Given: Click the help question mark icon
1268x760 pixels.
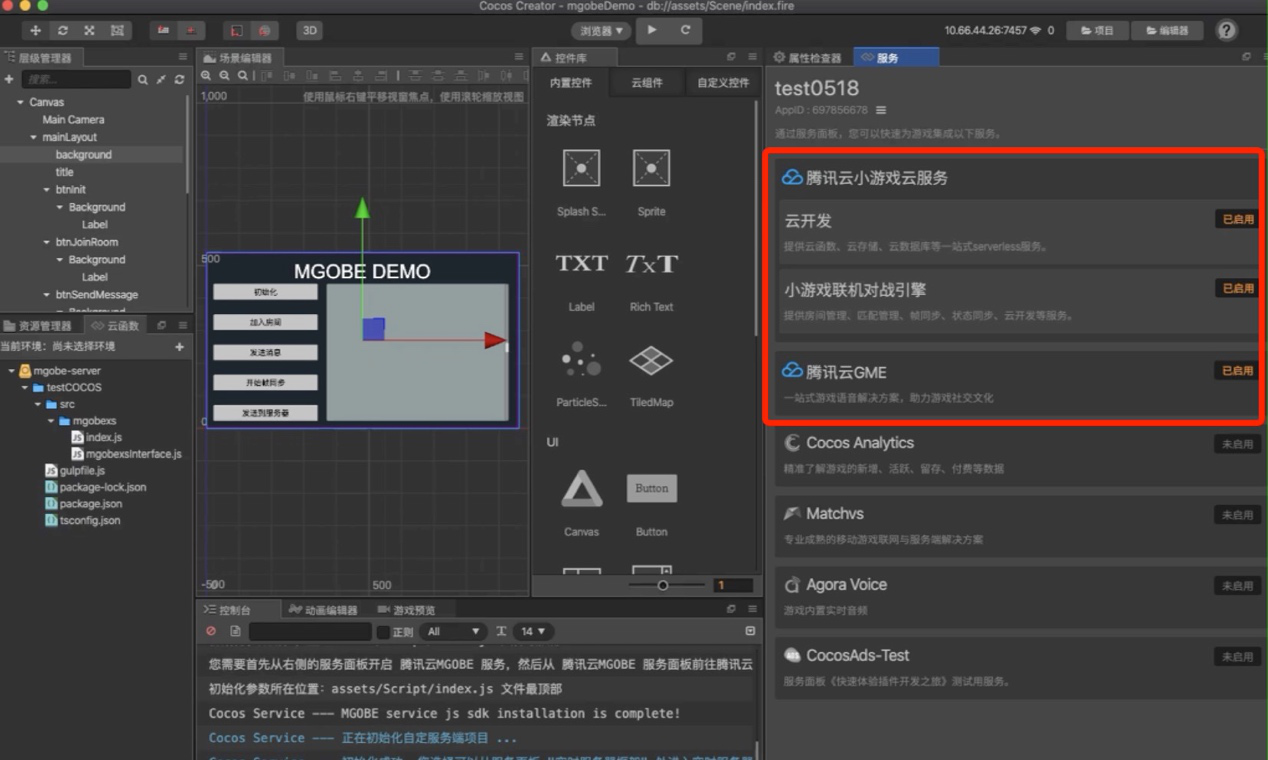Looking at the screenshot, I should click(1226, 30).
